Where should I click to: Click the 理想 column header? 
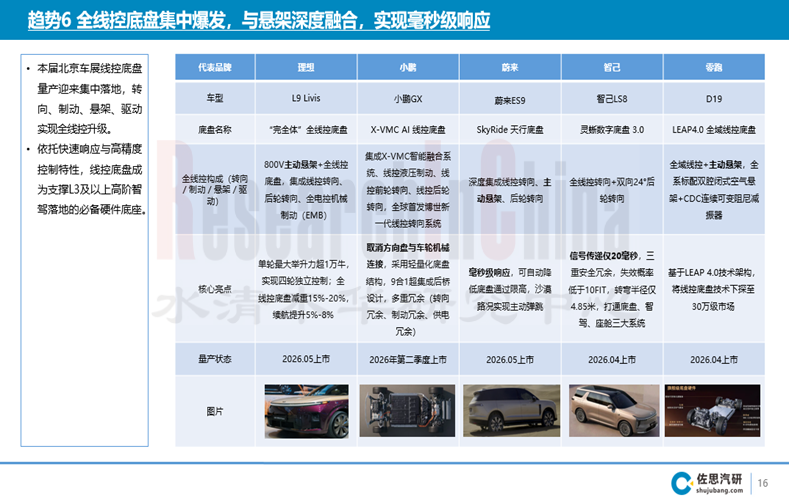pos(306,67)
